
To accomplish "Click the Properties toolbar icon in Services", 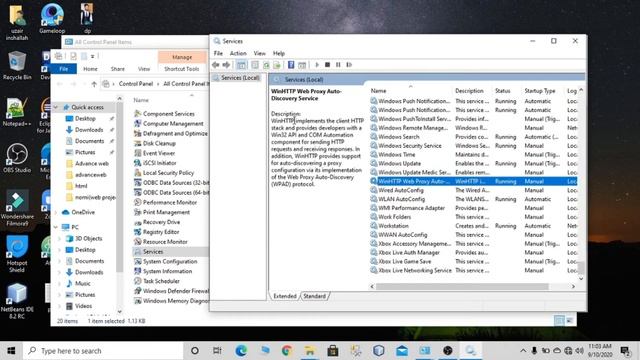I will point(255,65).
